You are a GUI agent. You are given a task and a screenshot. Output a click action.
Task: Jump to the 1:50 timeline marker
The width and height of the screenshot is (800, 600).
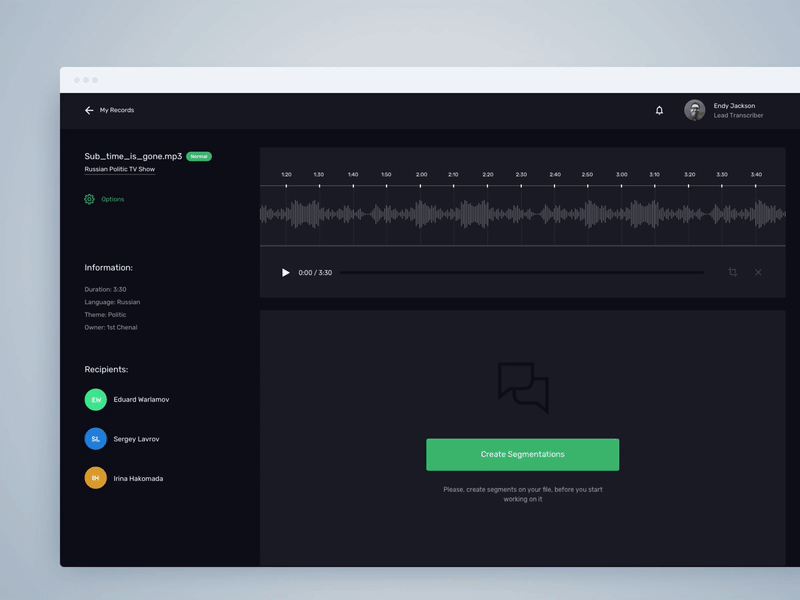(x=386, y=174)
